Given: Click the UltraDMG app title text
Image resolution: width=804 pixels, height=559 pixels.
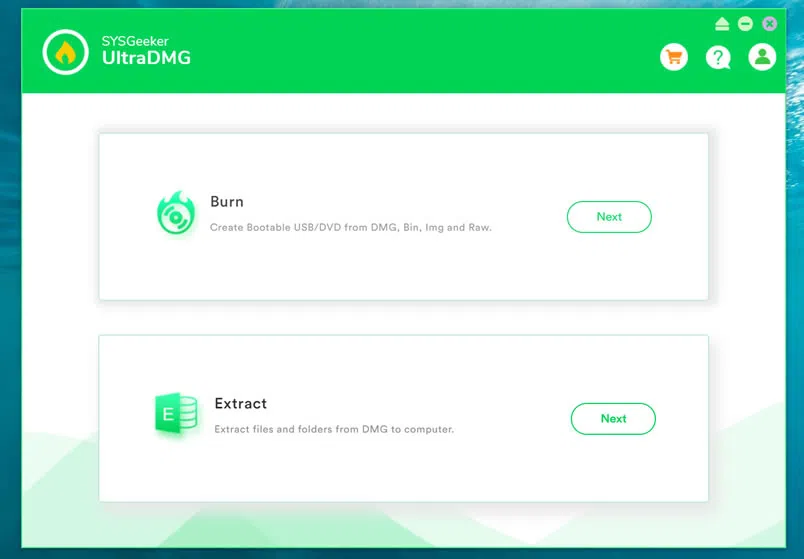Looking at the screenshot, I should click(x=146, y=59).
